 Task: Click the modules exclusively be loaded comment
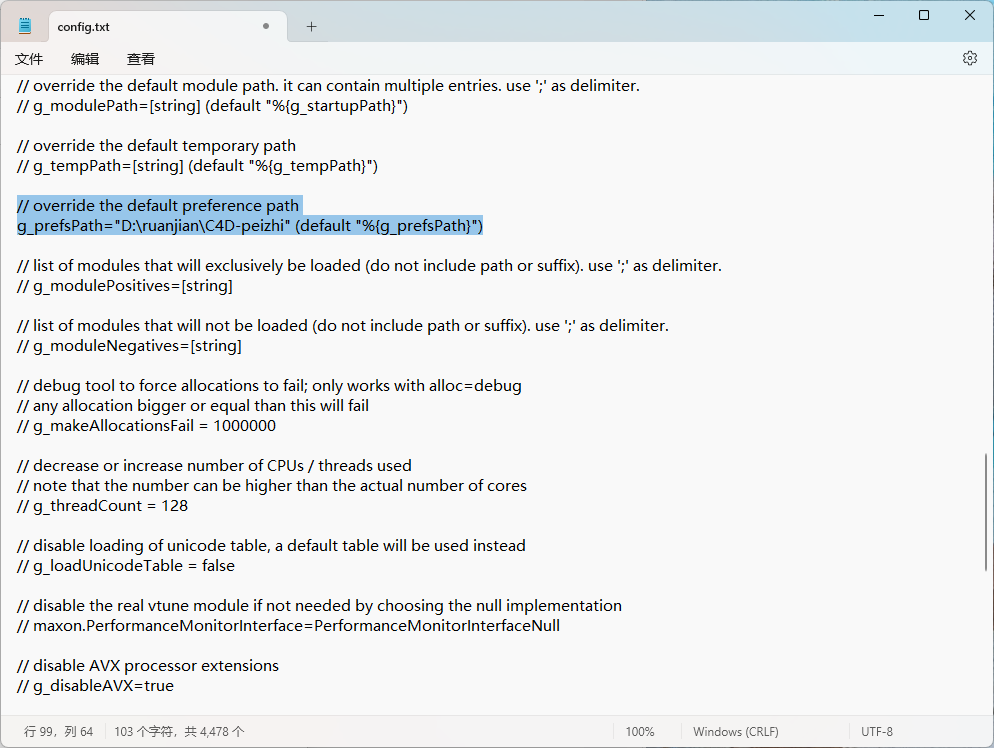[x=370, y=266]
